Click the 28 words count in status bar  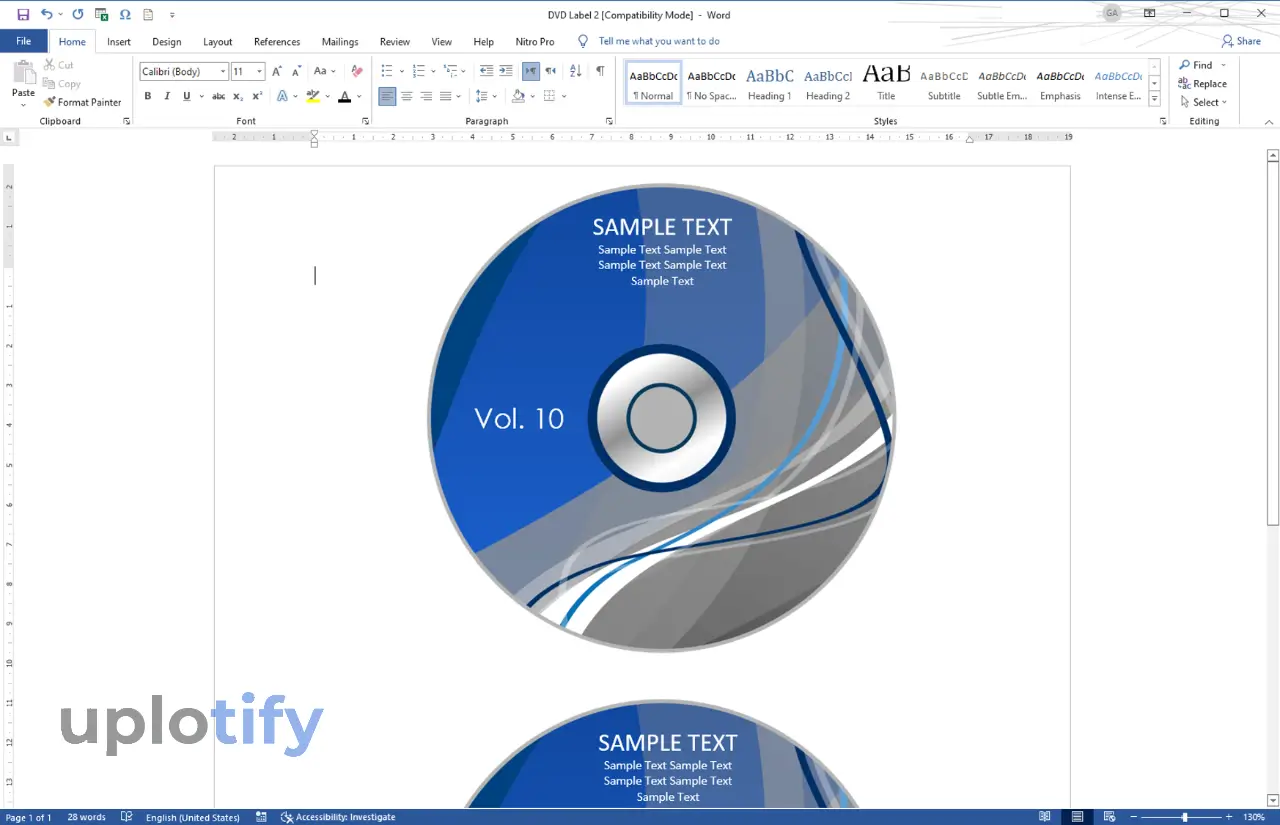(86, 817)
